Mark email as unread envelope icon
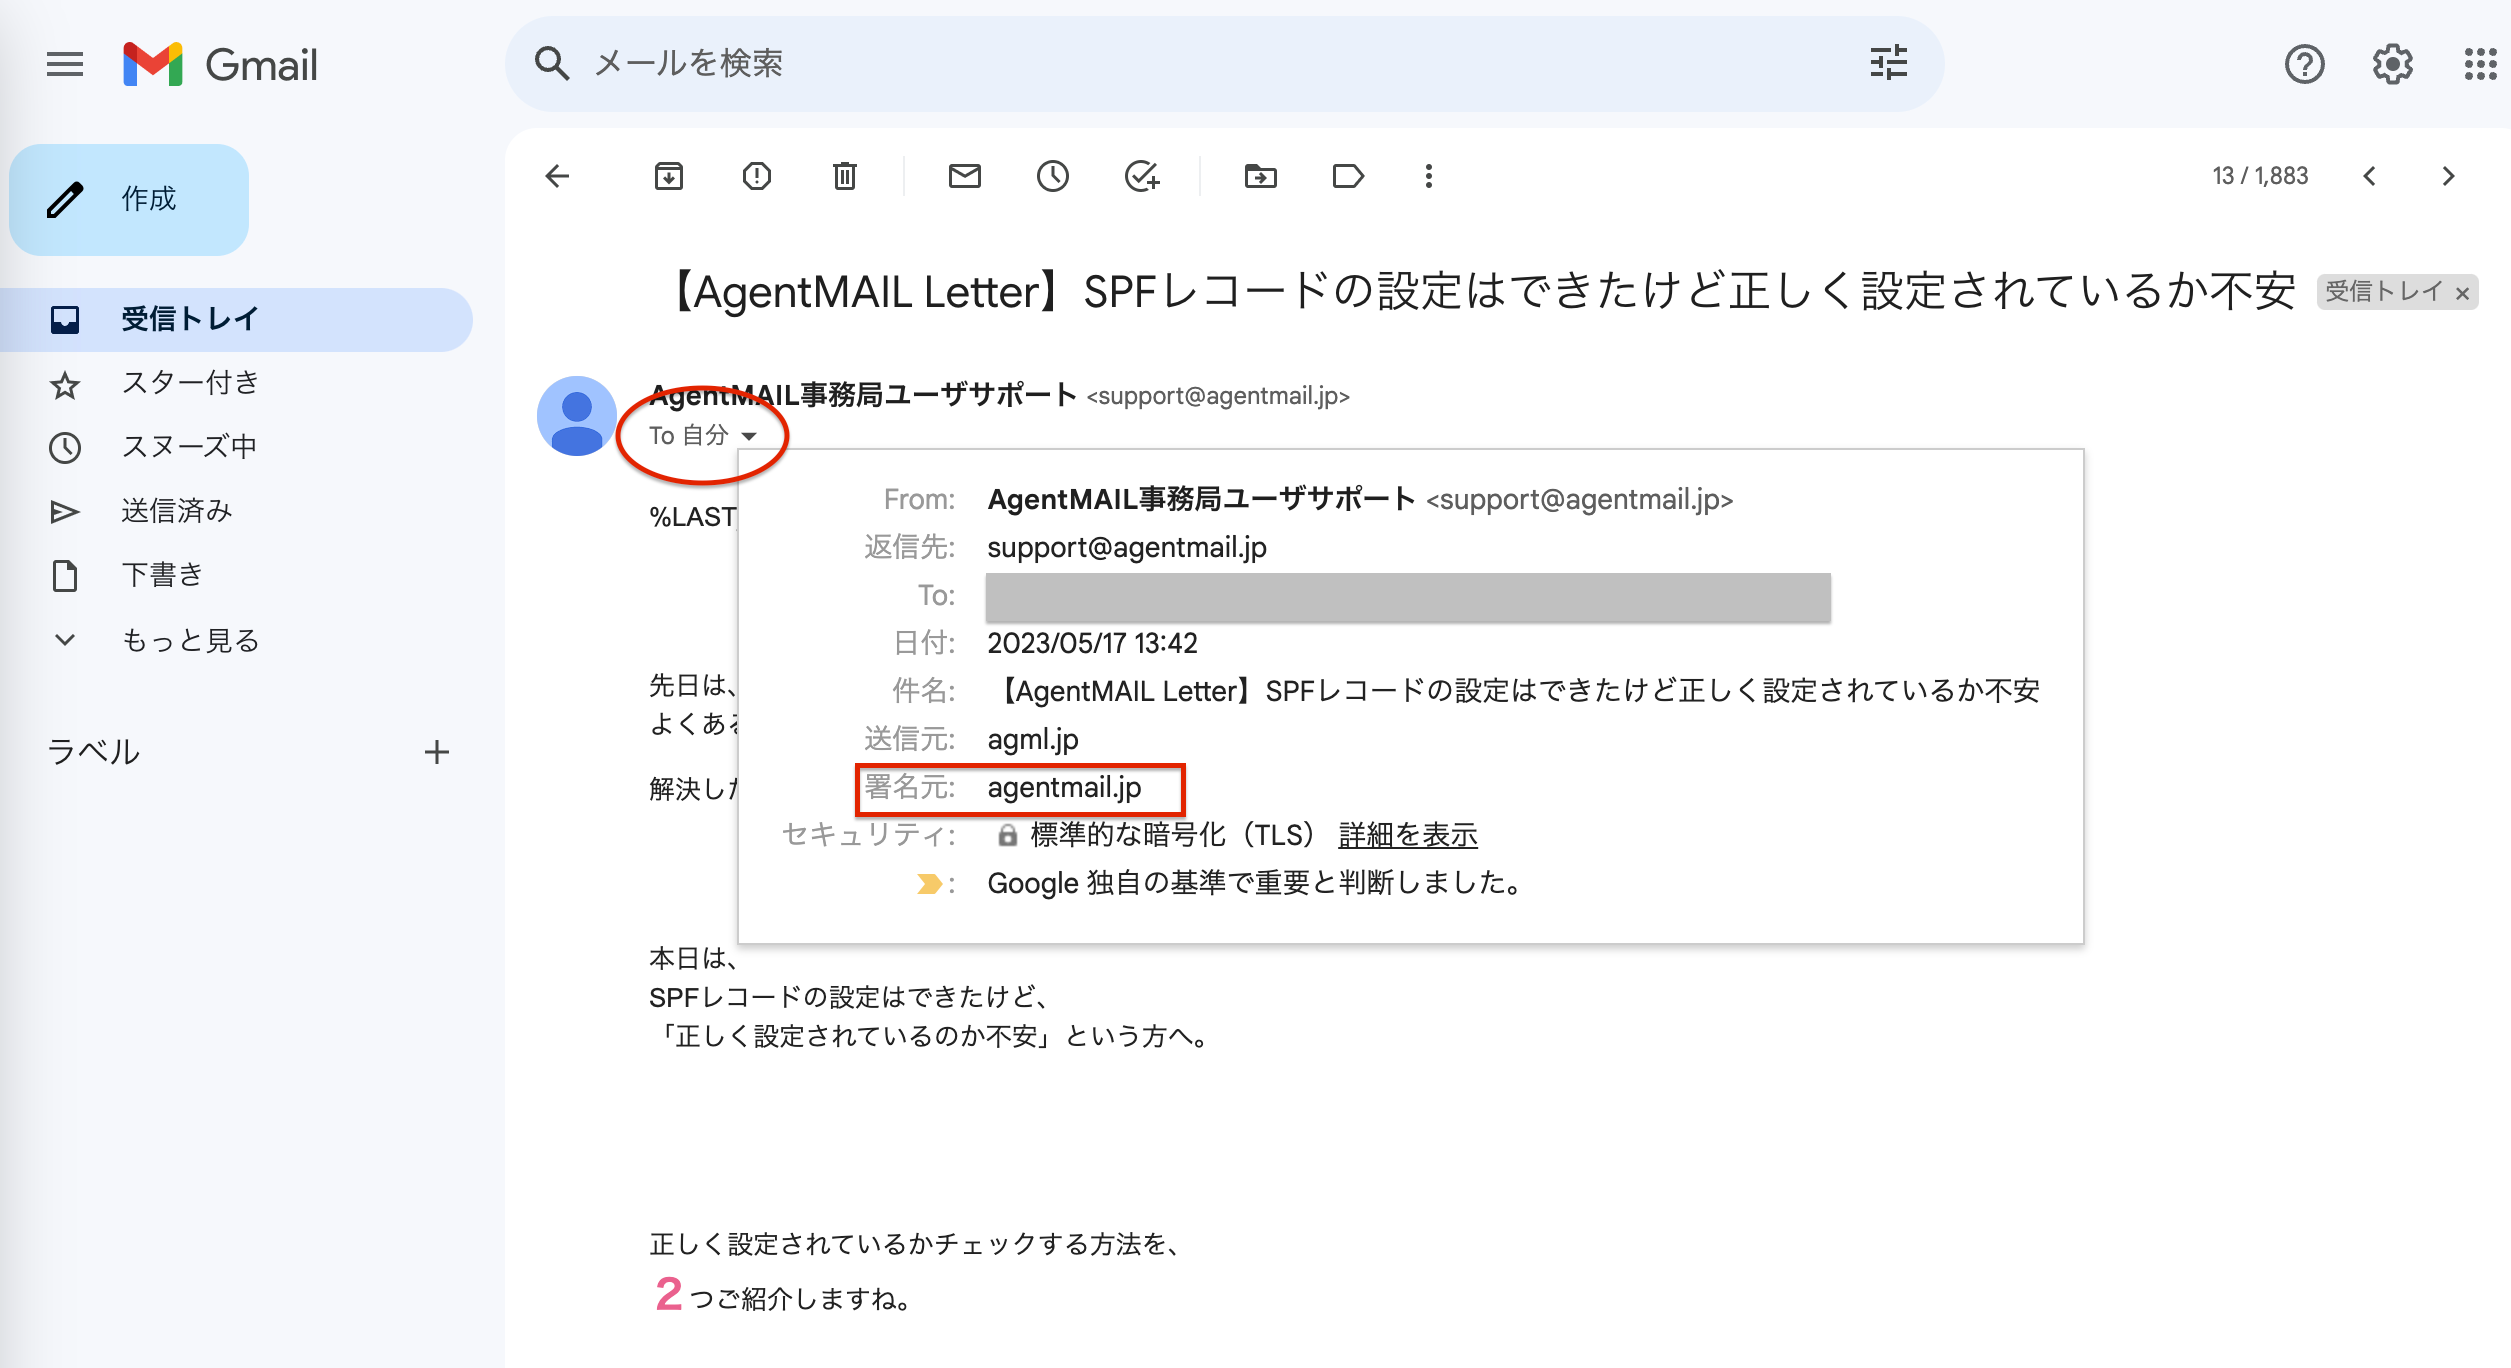 pos(964,177)
